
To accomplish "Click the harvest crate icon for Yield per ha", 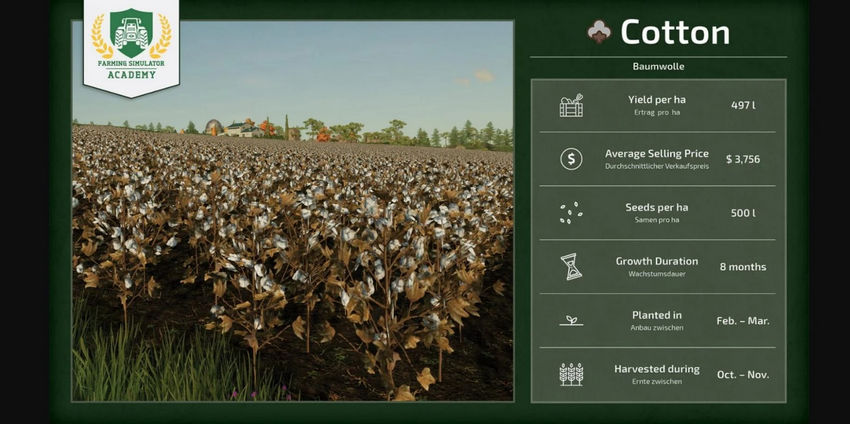I will (571, 105).
